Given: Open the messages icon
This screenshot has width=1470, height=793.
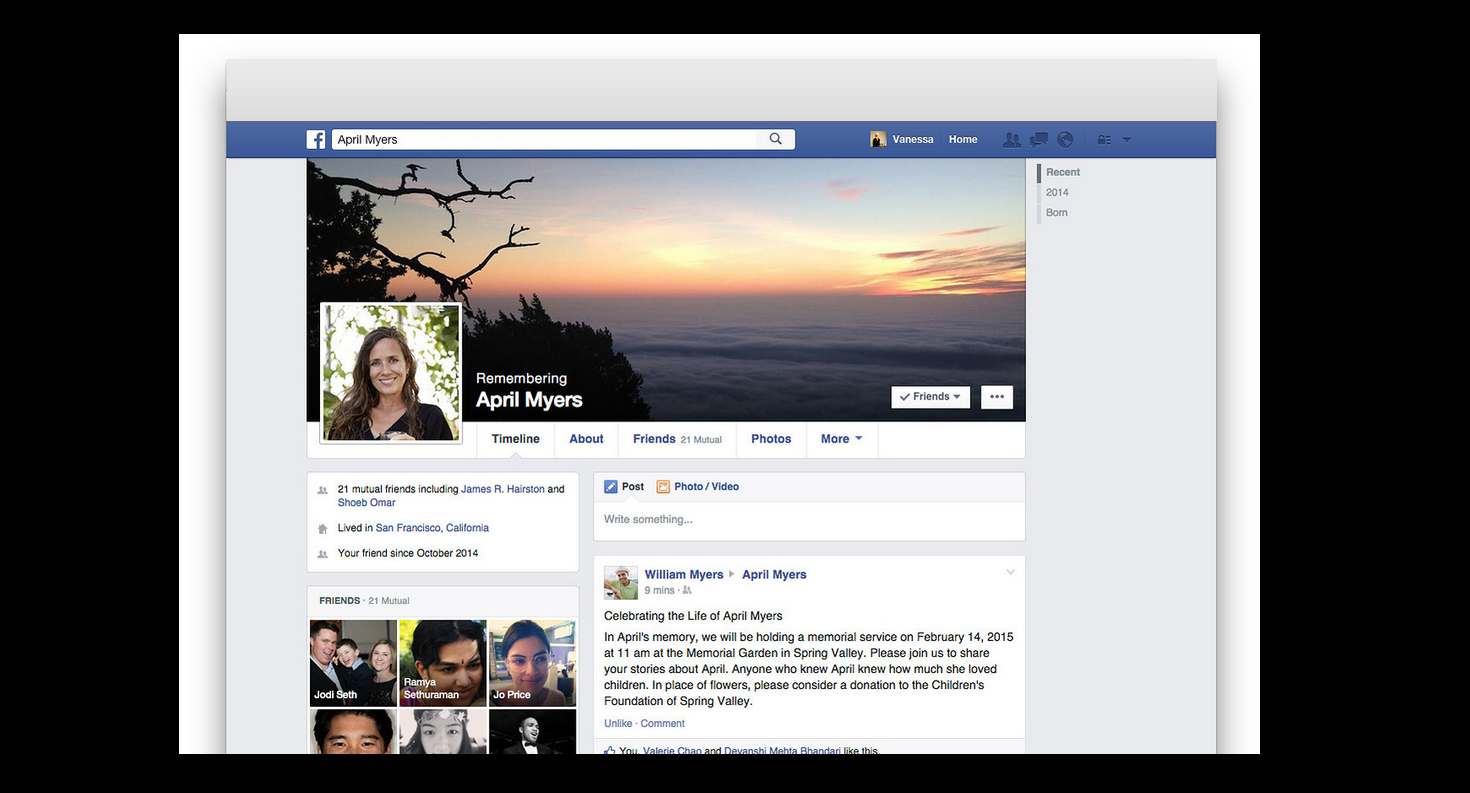Looking at the screenshot, I should click(x=1039, y=140).
